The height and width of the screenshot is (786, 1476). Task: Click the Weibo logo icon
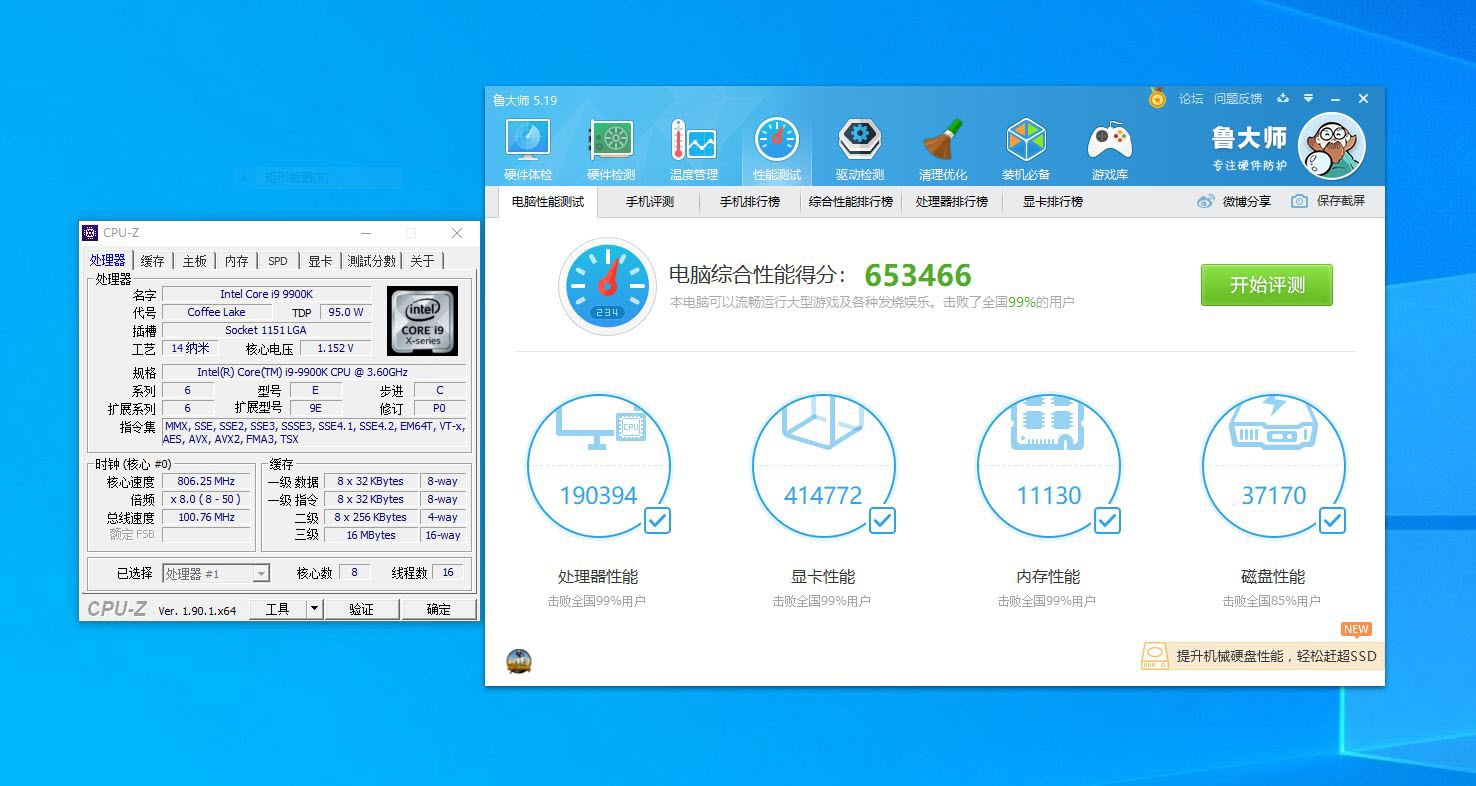tap(1206, 201)
